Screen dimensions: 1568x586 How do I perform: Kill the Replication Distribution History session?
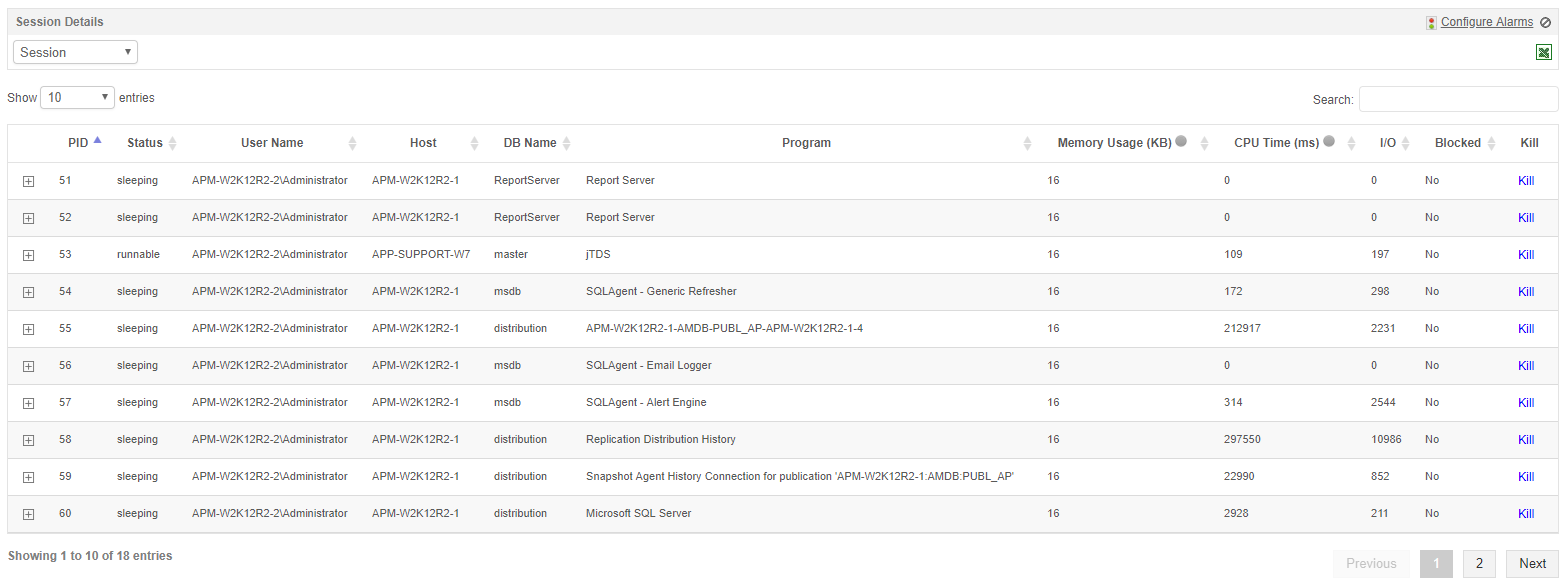(1526, 440)
